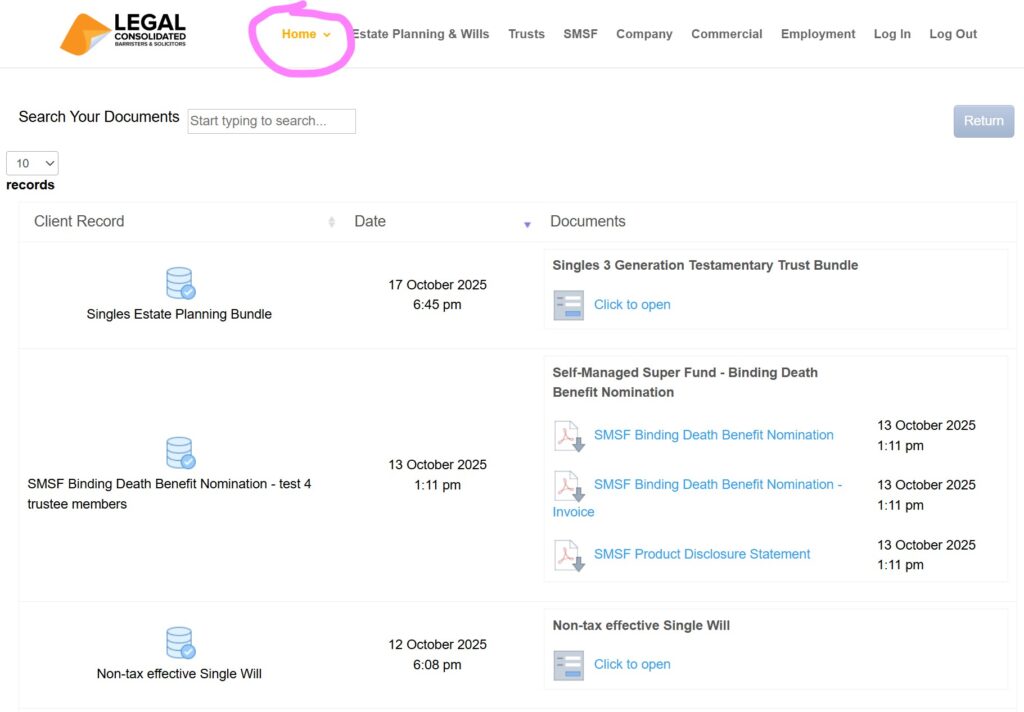The width and height of the screenshot is (1024, 712).
Task: Click the Documents column header
Action: (588, 221)
